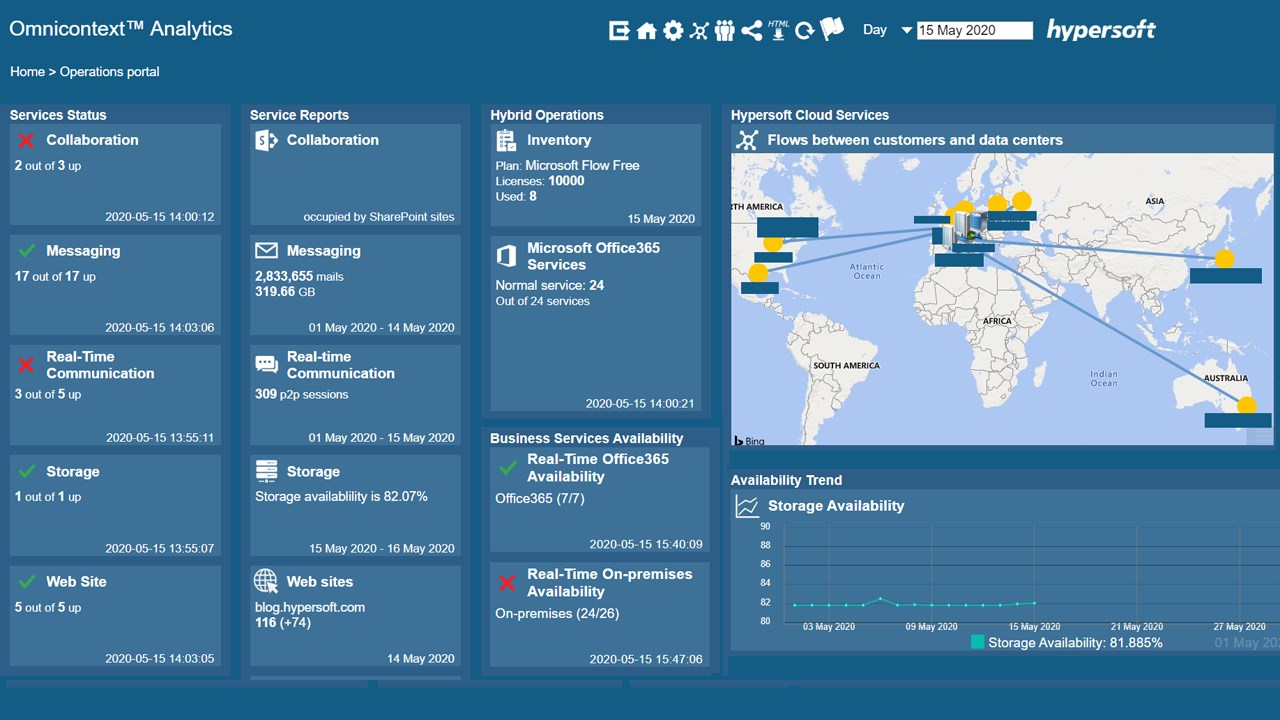
Task: Click 'blog.hypersoft.com' text
Action: tap(310, 607)
